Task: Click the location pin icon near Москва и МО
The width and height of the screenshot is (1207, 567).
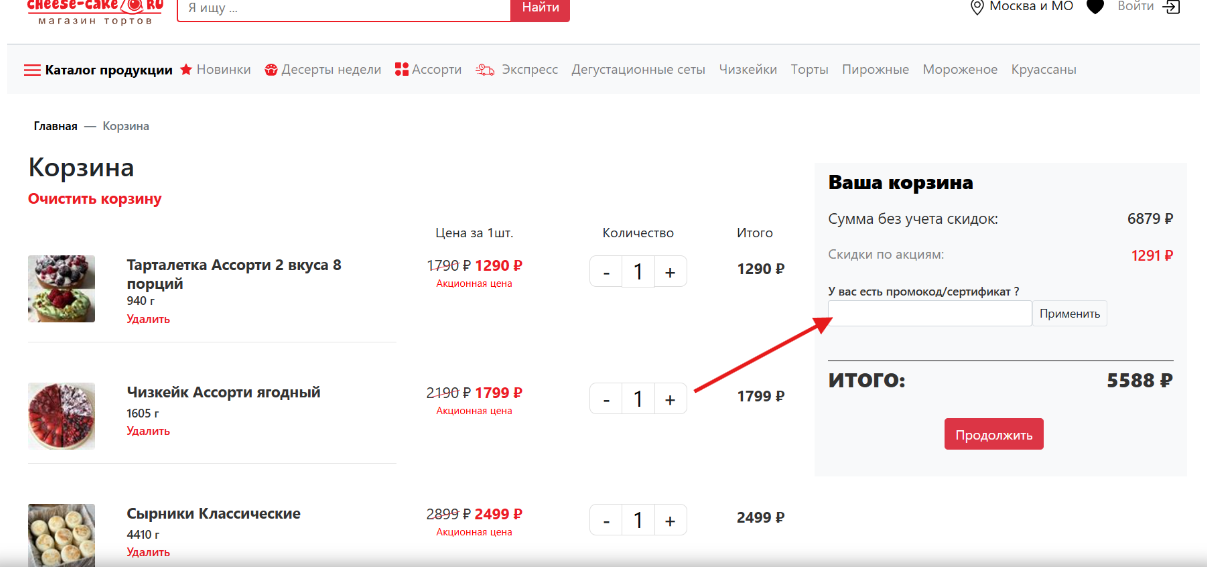Action: [x=977, y=7]
